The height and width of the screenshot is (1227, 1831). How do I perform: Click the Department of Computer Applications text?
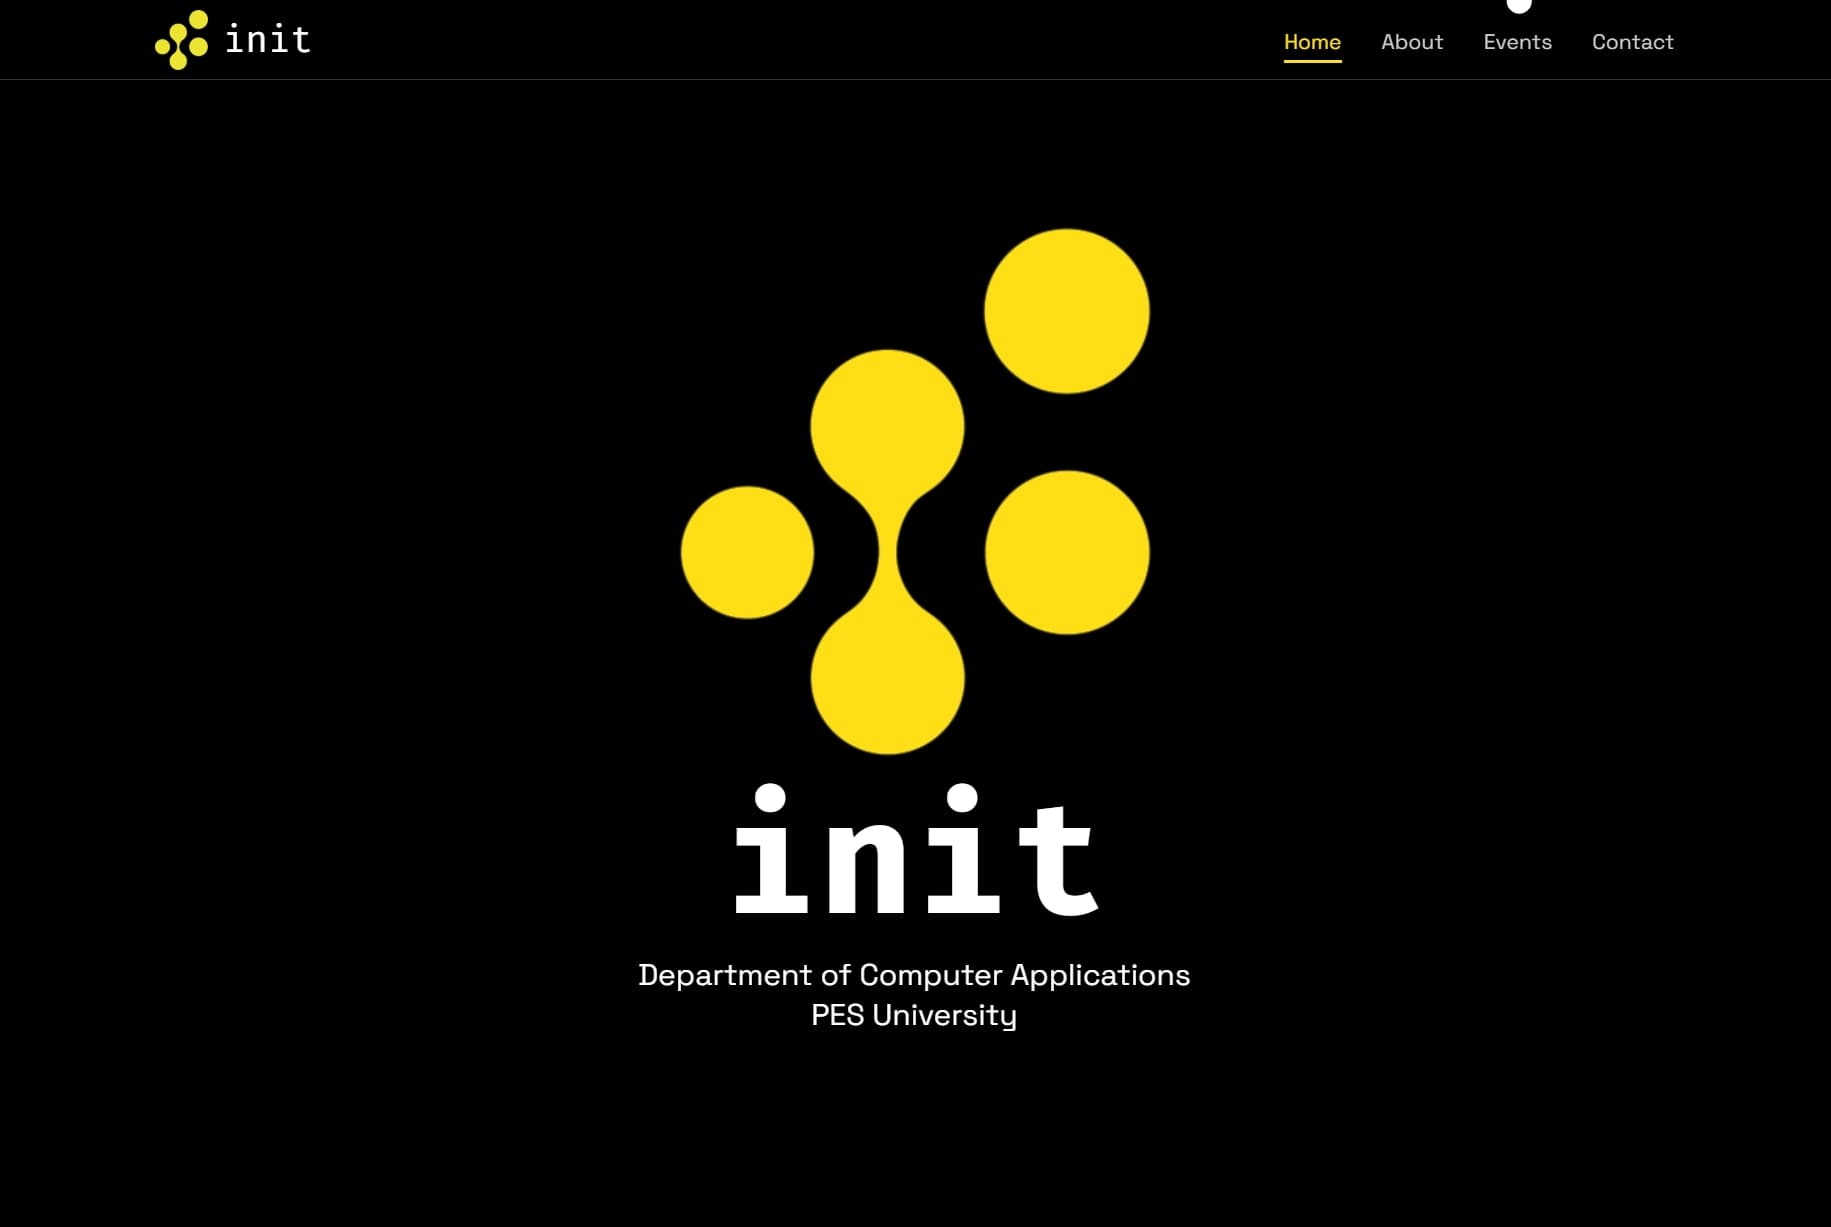click(x=914, y=975)
